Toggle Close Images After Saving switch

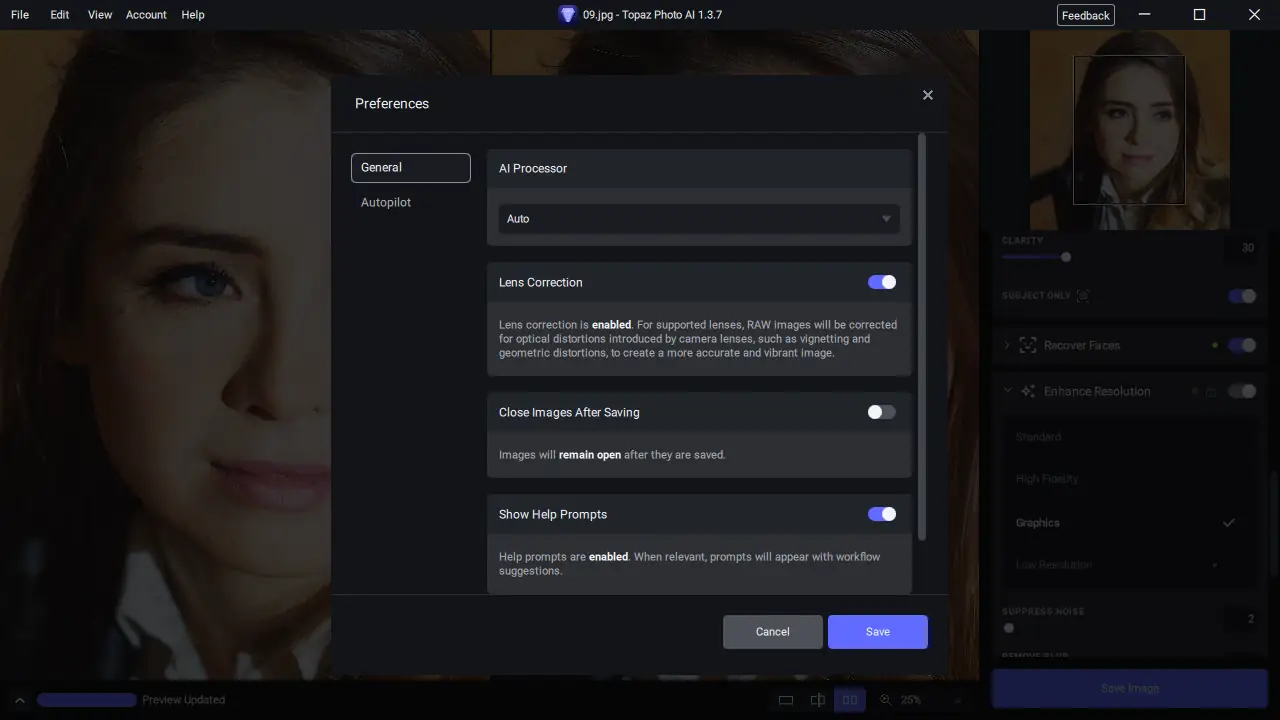point(882,412)
